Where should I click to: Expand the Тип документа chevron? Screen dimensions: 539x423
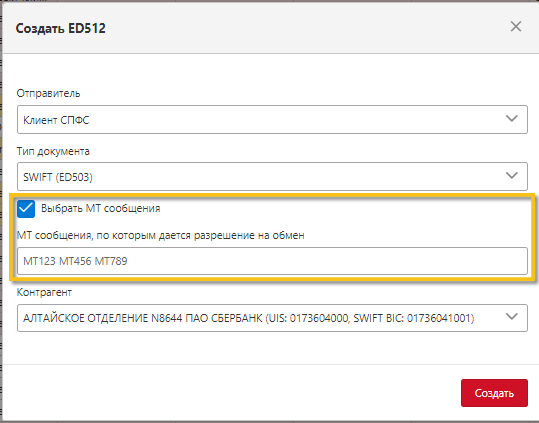pyautogui.click(x=512, y=176)
